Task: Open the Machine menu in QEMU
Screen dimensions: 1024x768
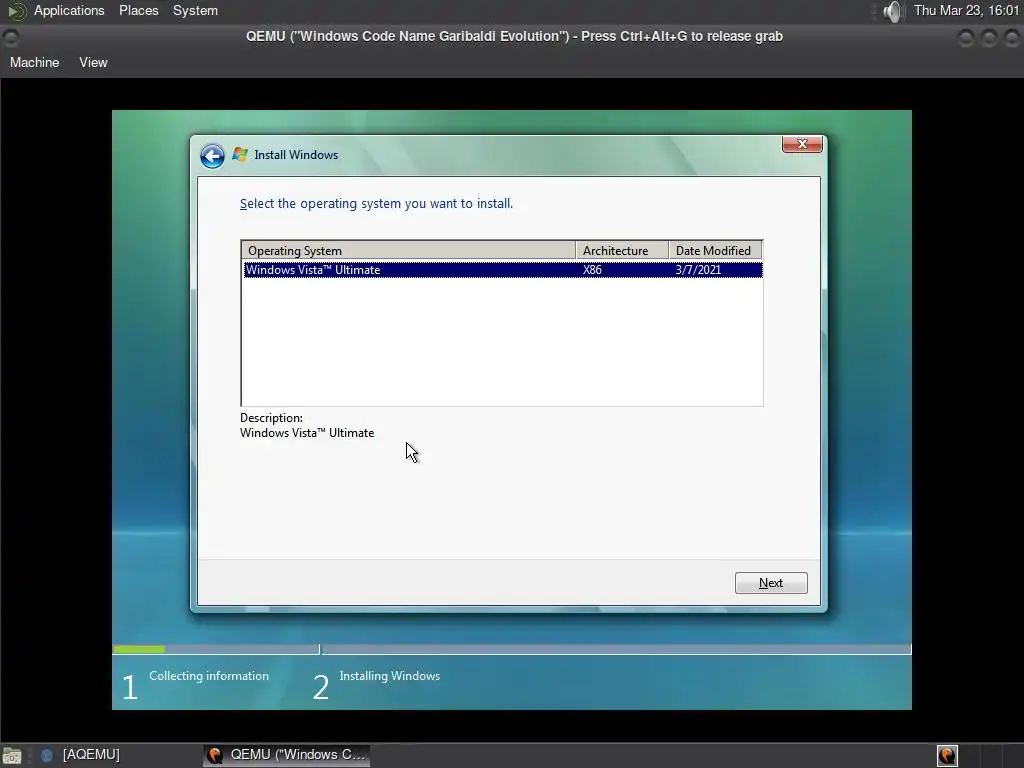Action: coord(35,63)
